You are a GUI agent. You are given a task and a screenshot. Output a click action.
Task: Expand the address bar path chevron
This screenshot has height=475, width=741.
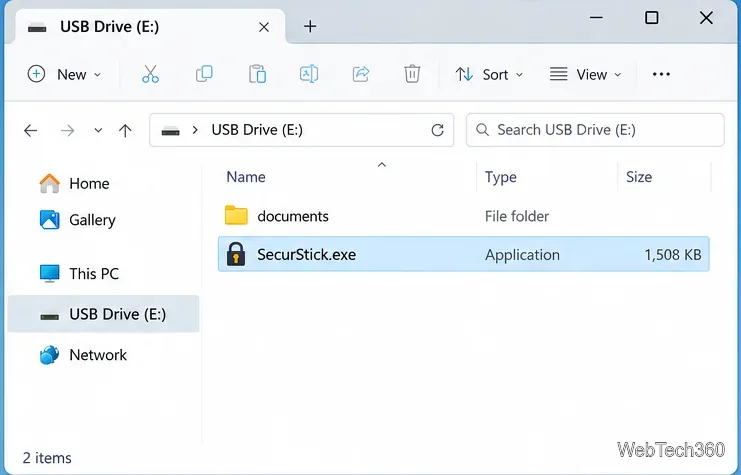coord(195,130)
